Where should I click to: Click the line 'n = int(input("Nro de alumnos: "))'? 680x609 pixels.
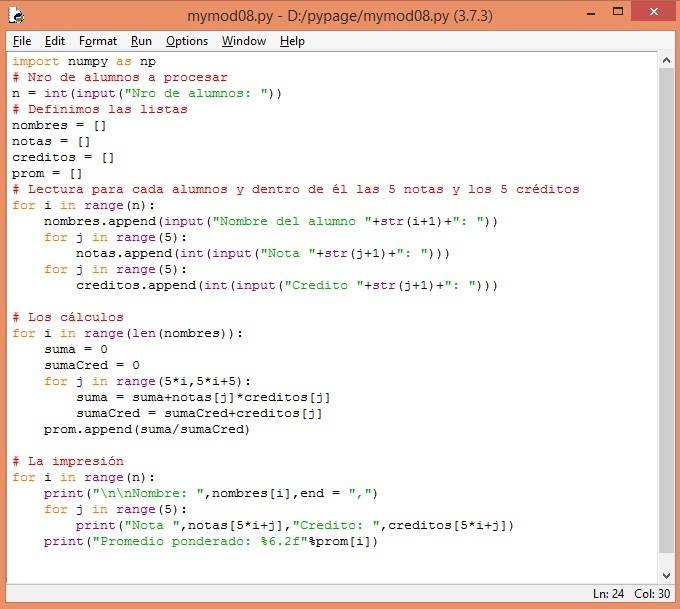[147, 94]
